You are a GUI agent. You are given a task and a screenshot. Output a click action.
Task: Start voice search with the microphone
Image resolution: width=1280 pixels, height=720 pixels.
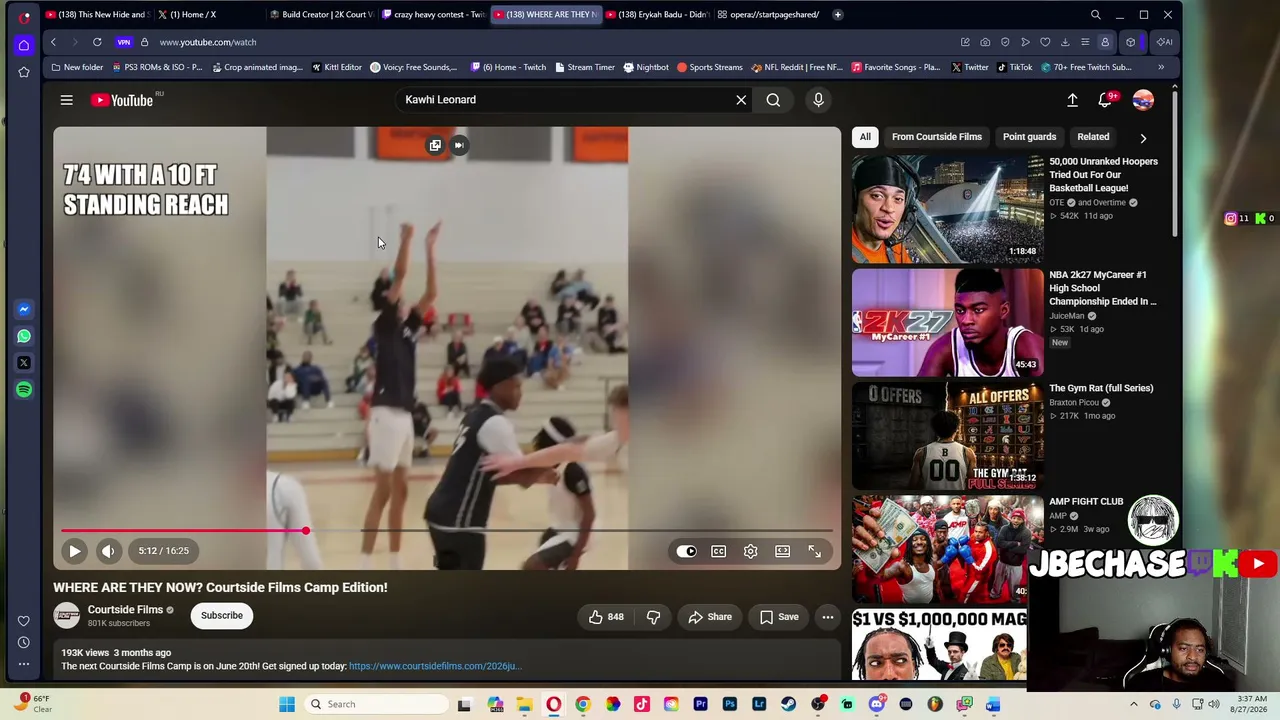(818, 100)
